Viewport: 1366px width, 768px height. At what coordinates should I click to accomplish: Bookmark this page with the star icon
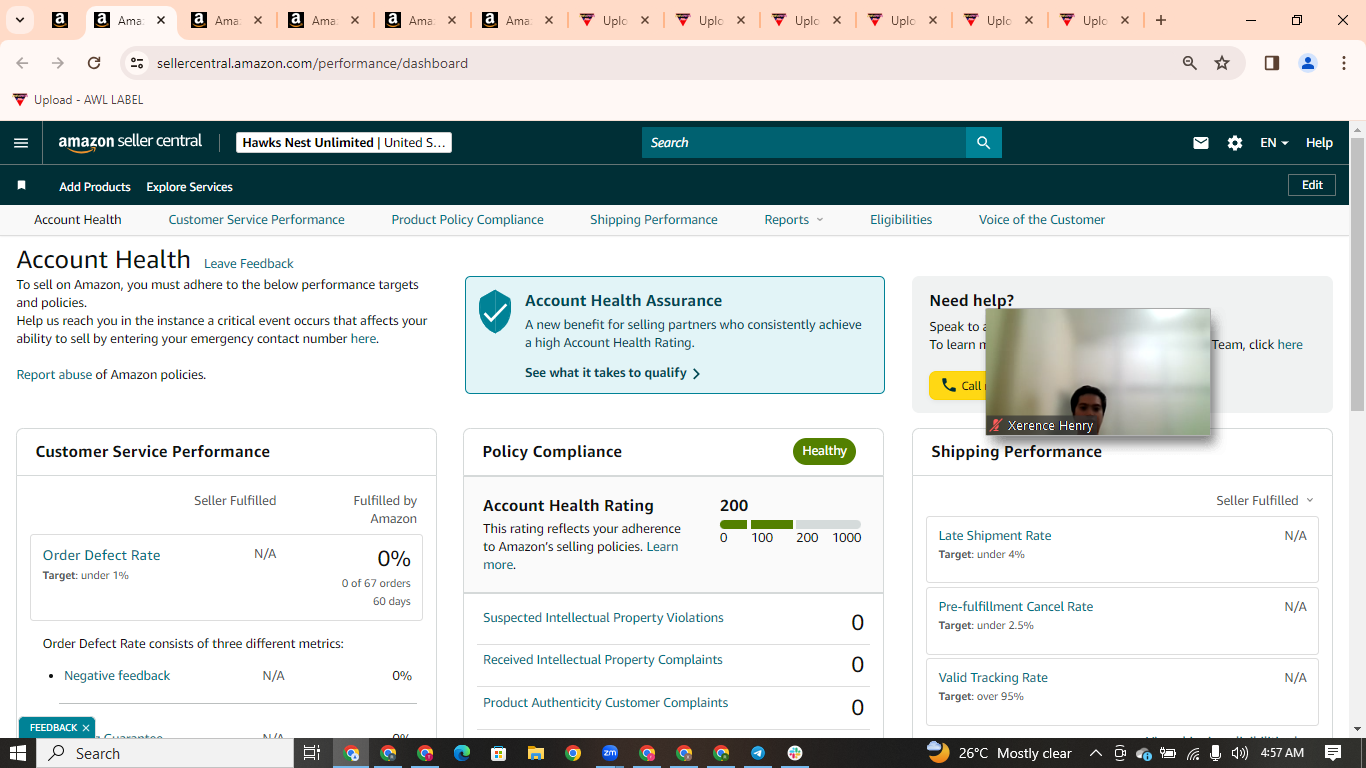1222,63
